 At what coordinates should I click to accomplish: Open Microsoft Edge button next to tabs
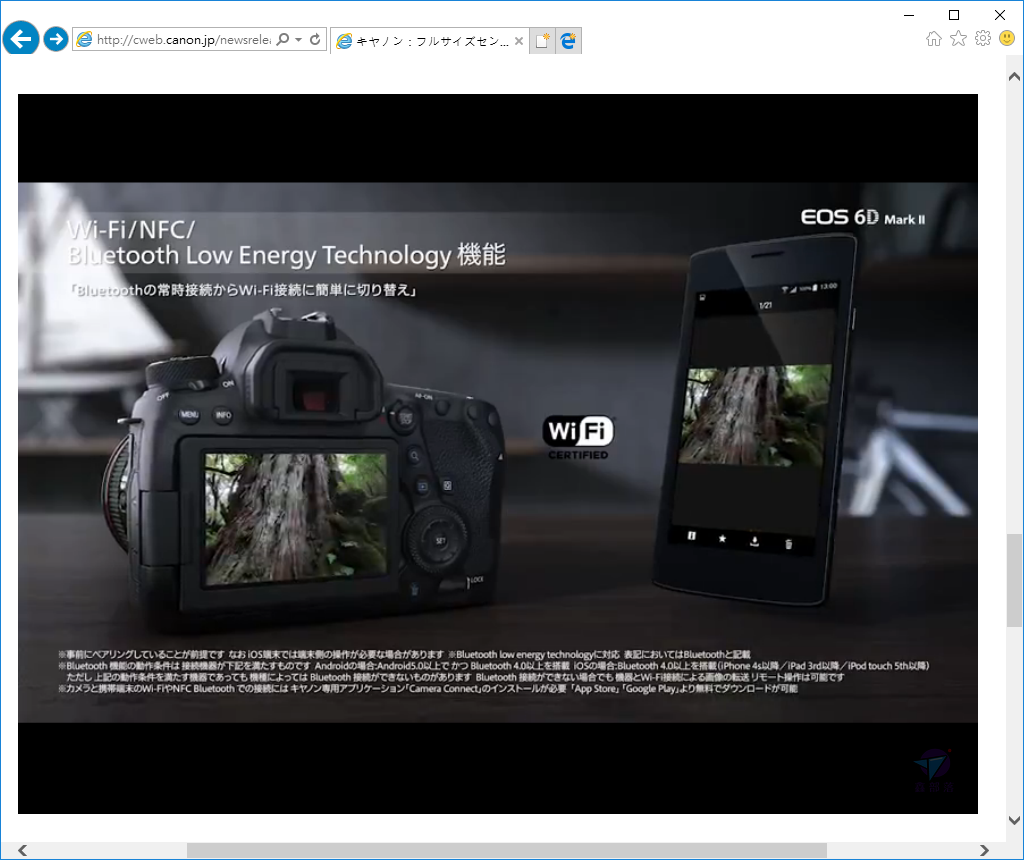coord(568,40)
